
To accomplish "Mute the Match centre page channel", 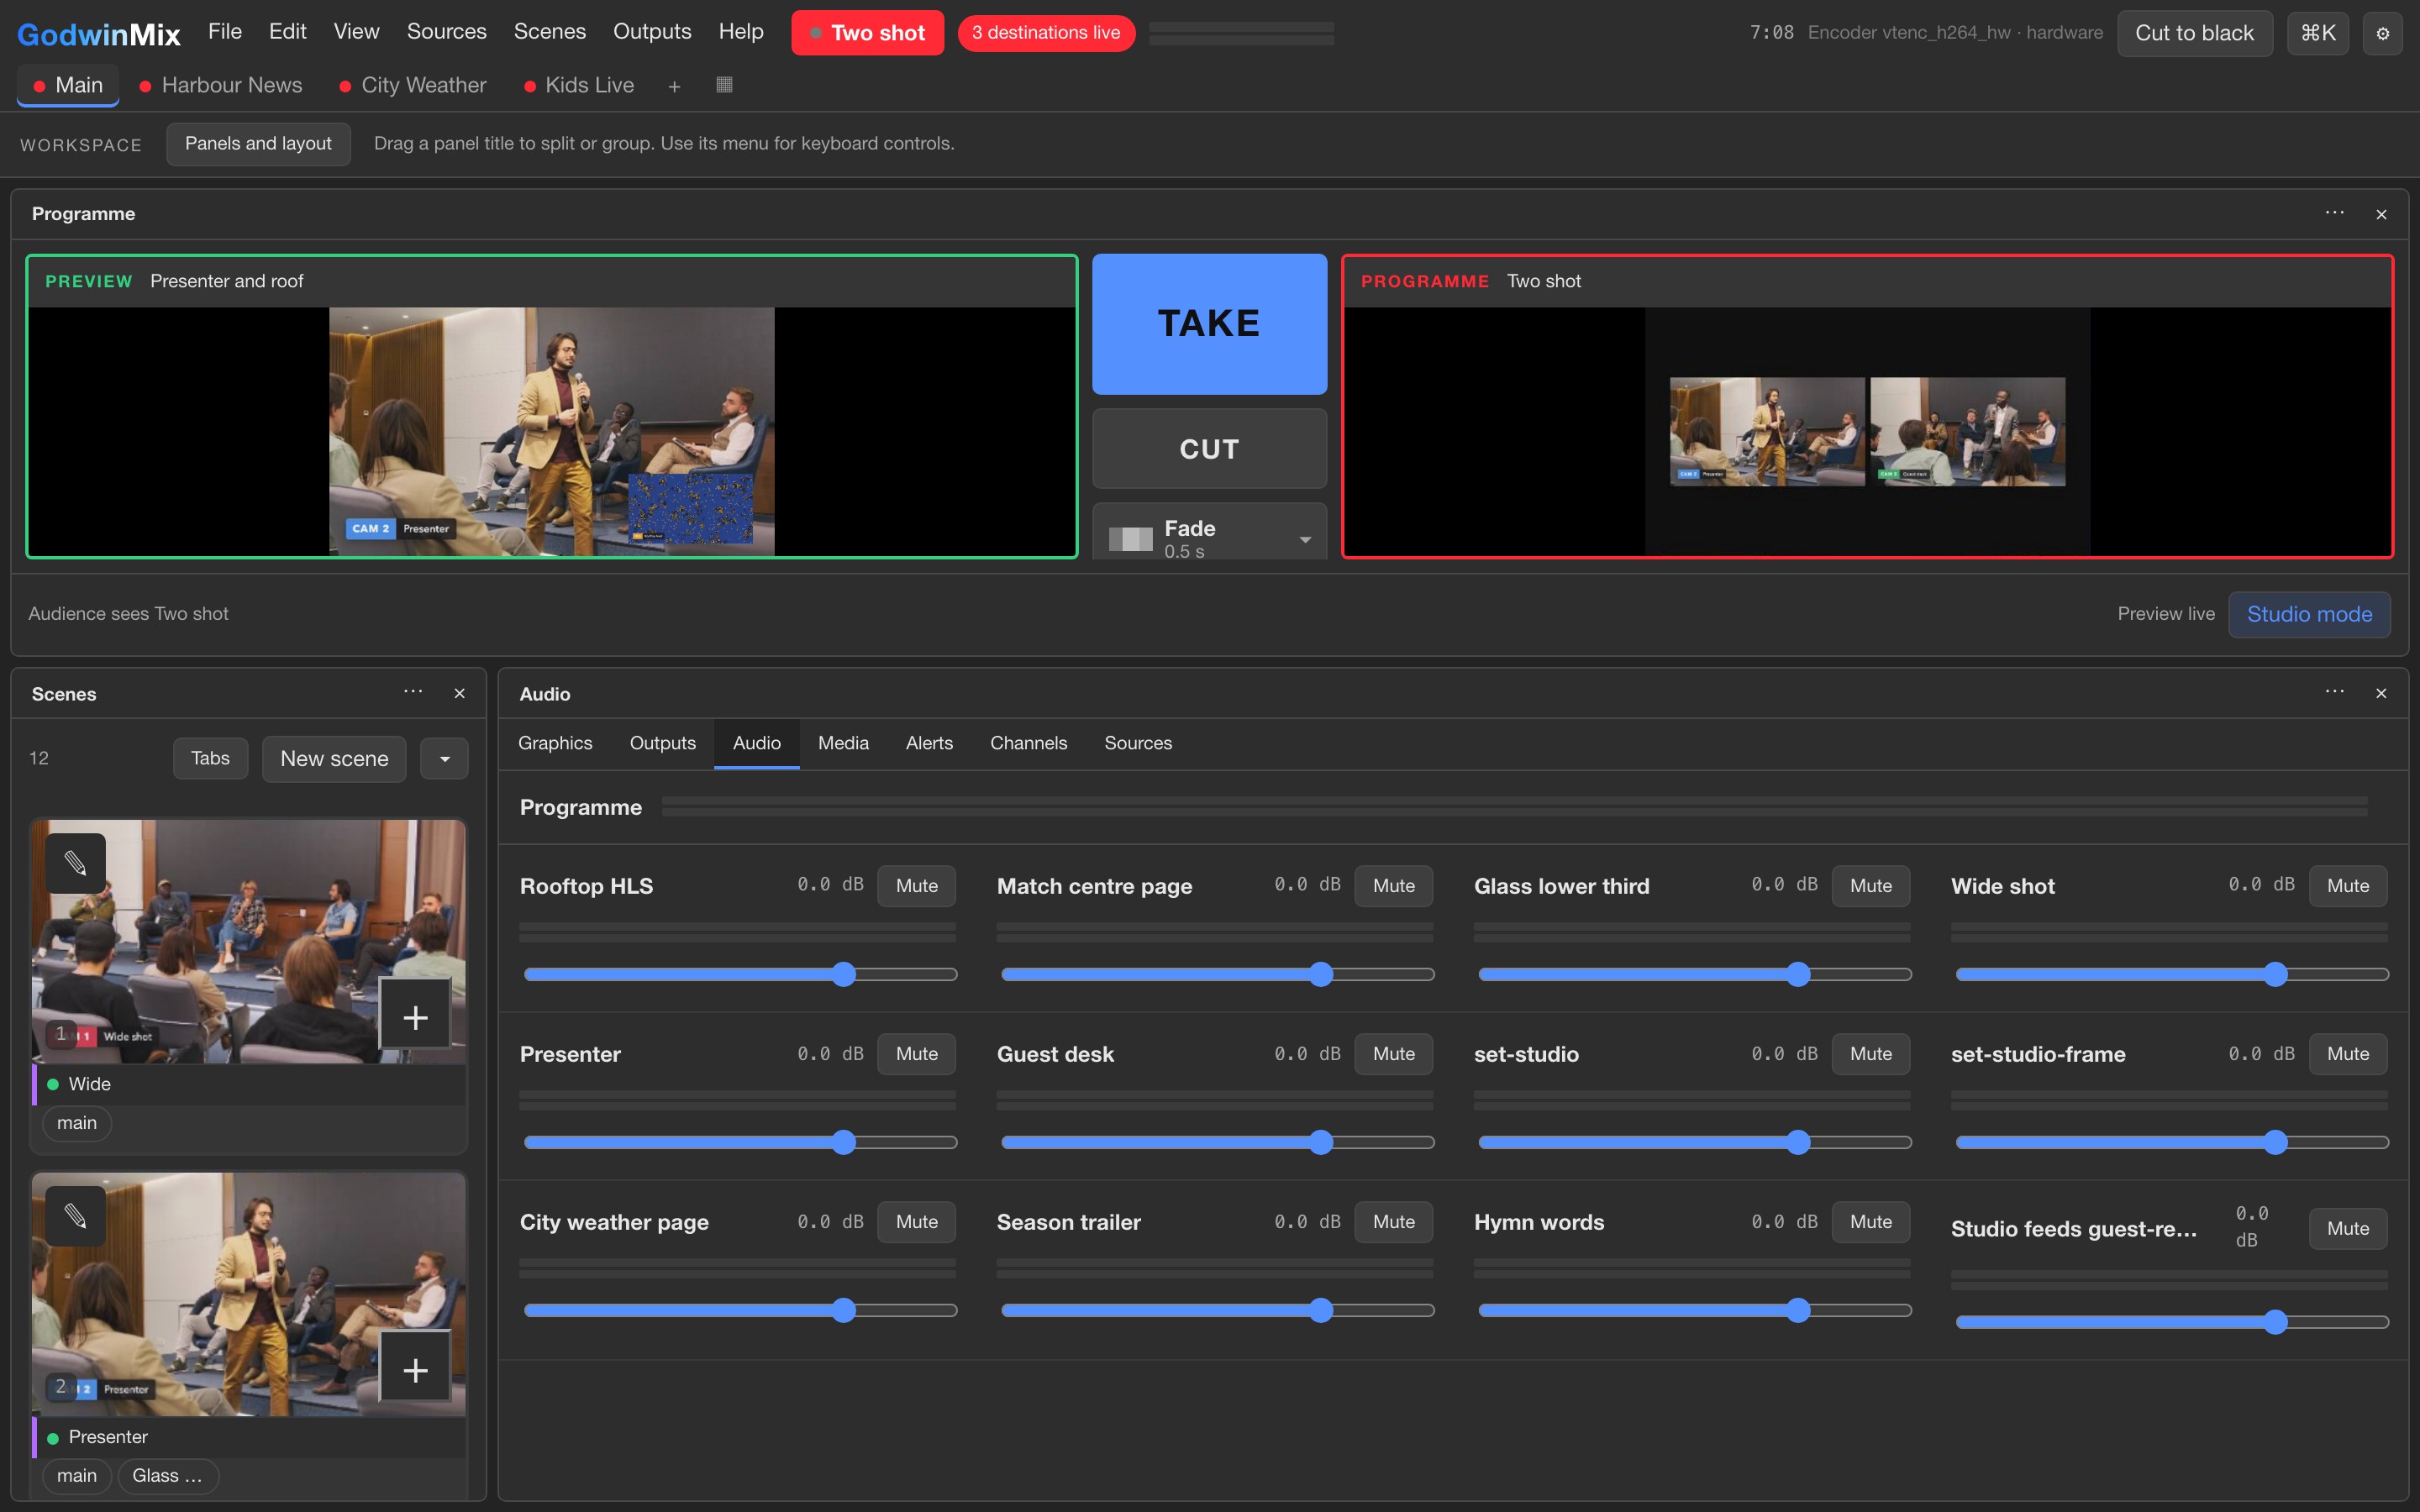I will 1393,885.
